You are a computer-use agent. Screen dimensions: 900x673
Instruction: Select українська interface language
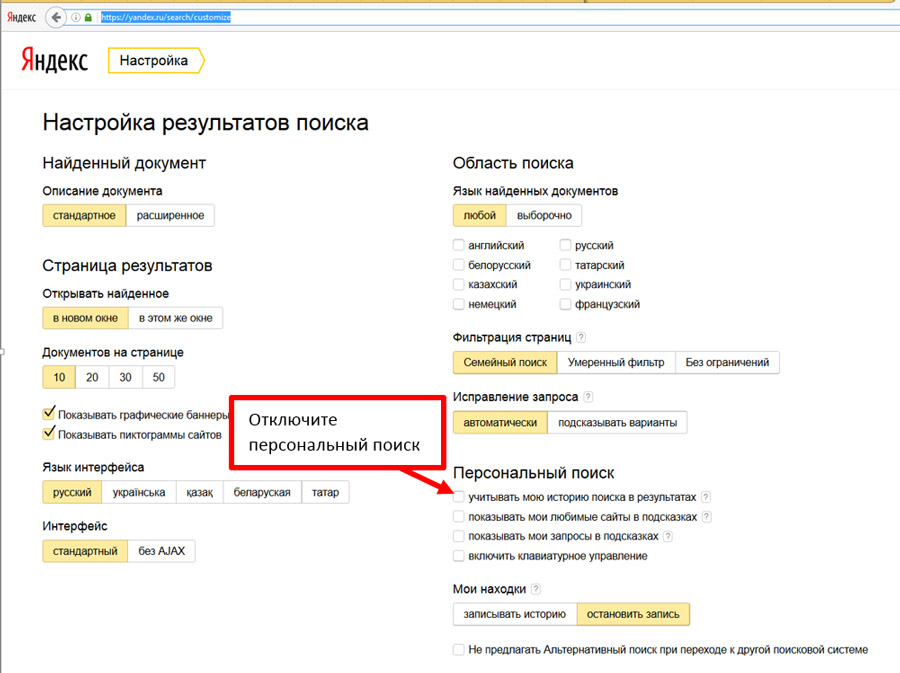click(x=139, y=492)
